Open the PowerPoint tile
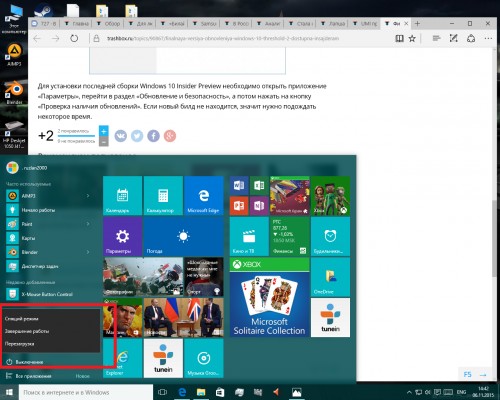Image resolution: width=500 pixels, height=400 pixels. click(239, 206)
